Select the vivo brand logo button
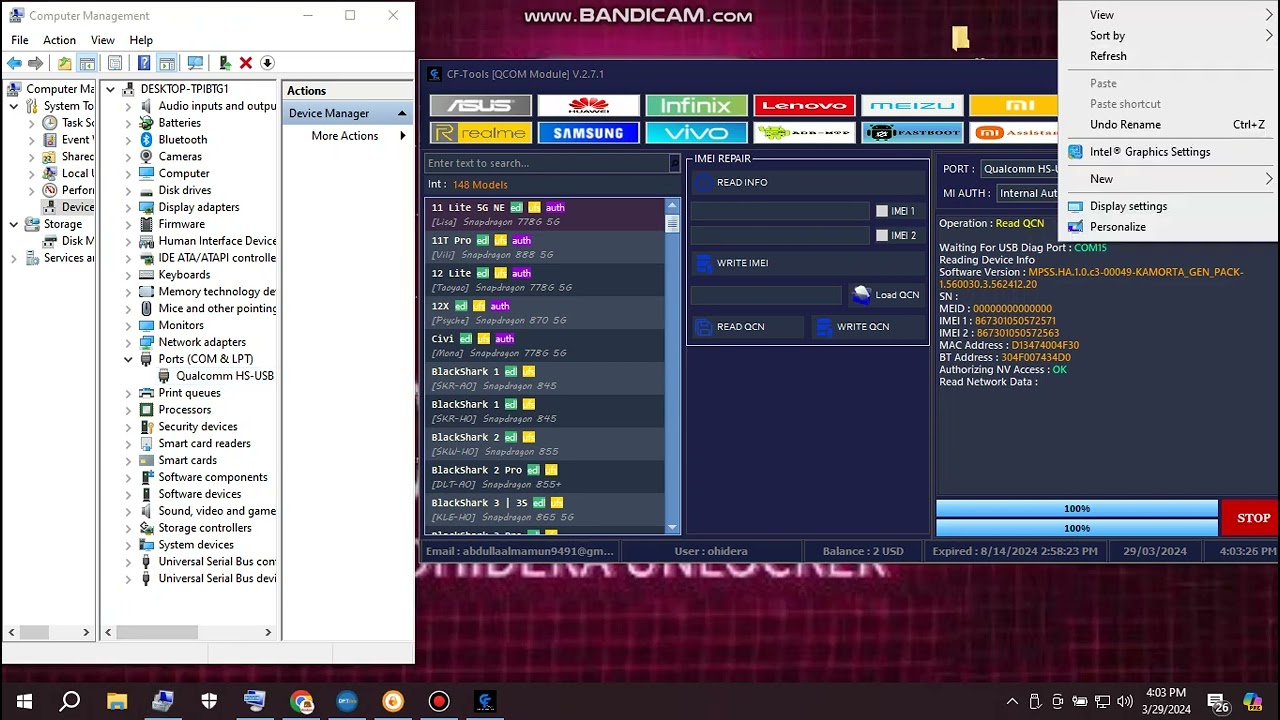Image resolution: width=1280 pixels, height=720 pixels. 696,133
